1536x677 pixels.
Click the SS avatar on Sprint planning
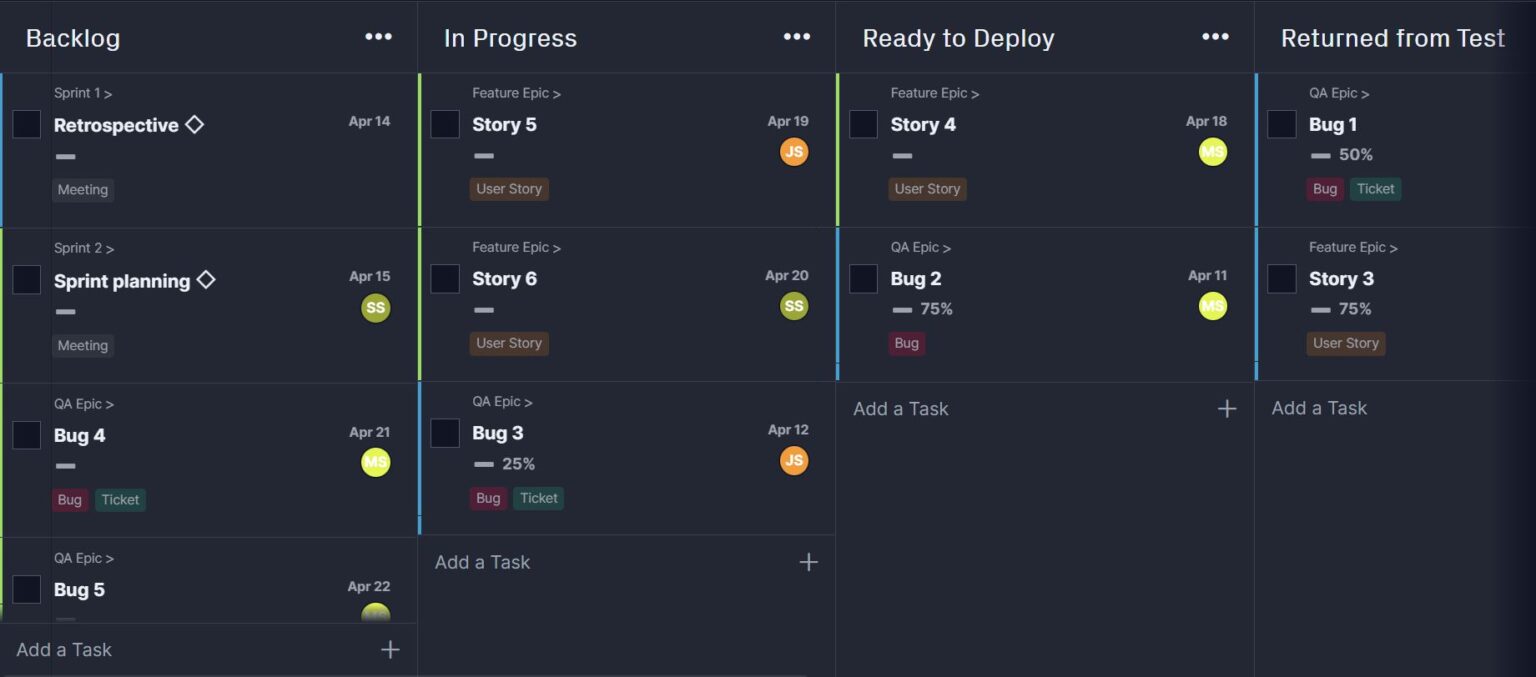[376, 307]
